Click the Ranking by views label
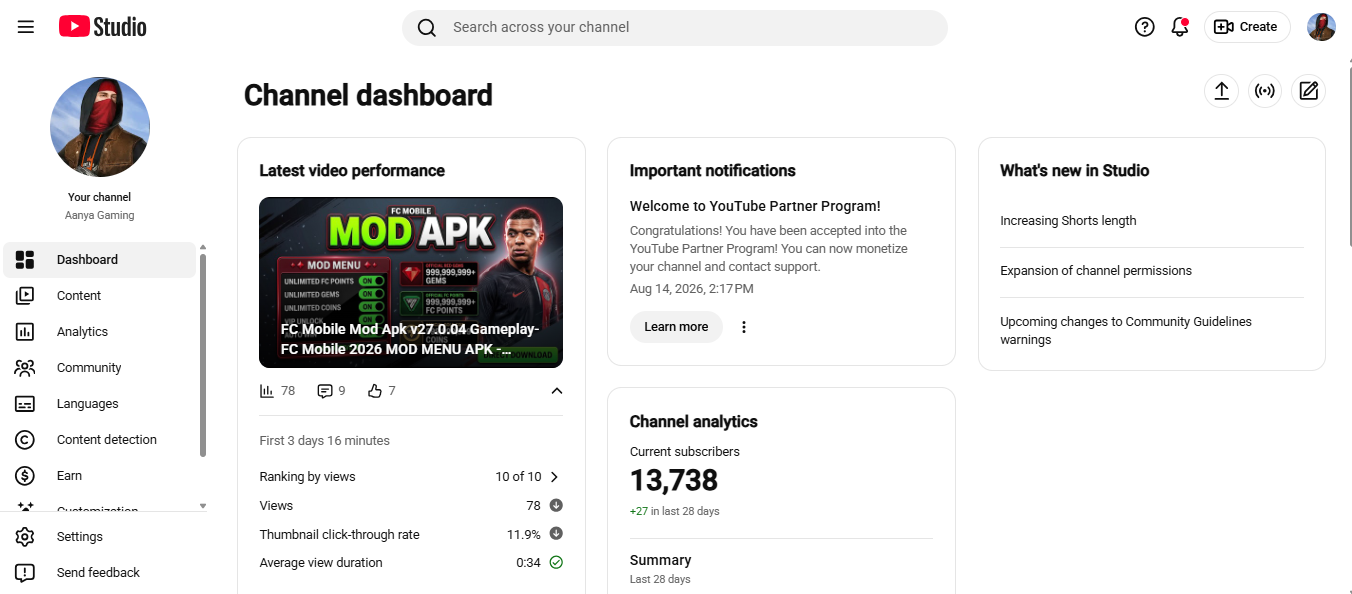This screenshot has width=1352, height=594. 307,477
